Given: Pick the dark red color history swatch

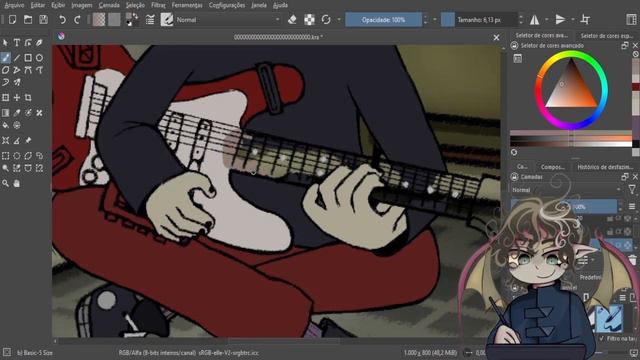Looking at the screenshot, I should [636, 87].
